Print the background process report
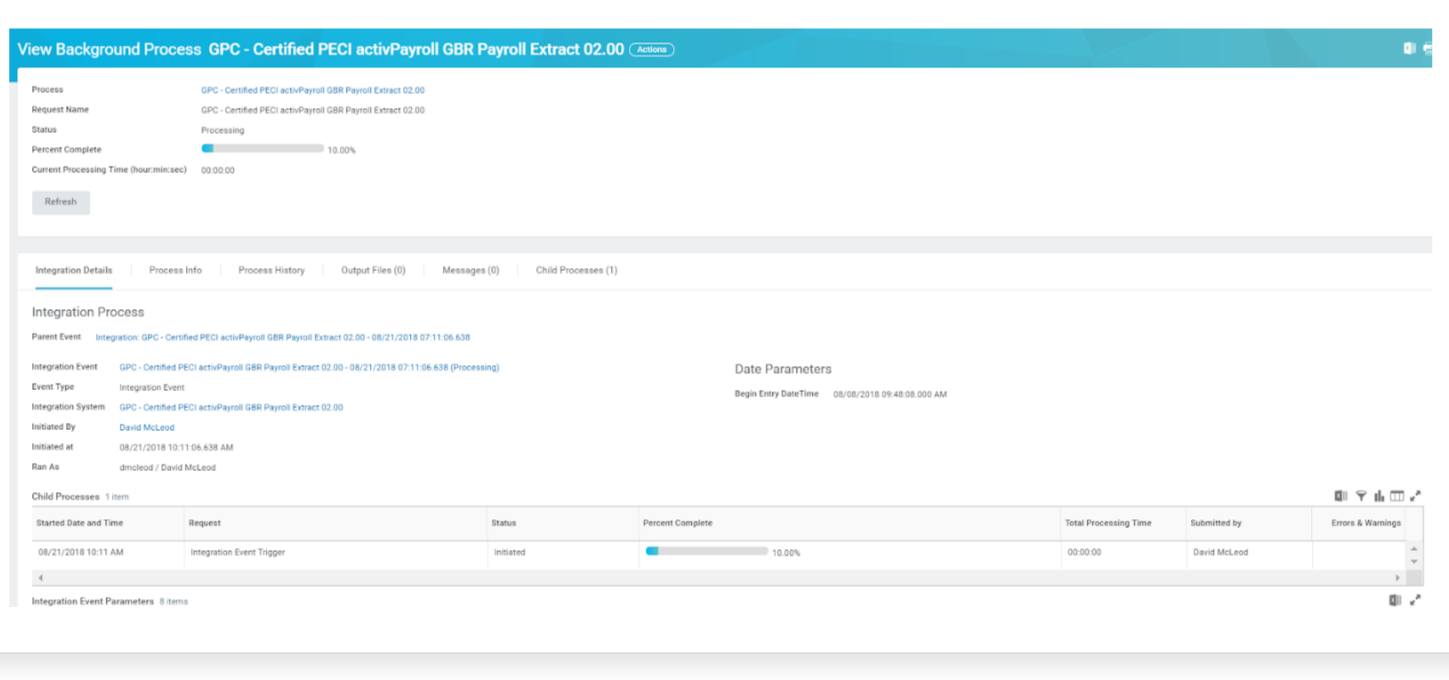 point(1430,47)
